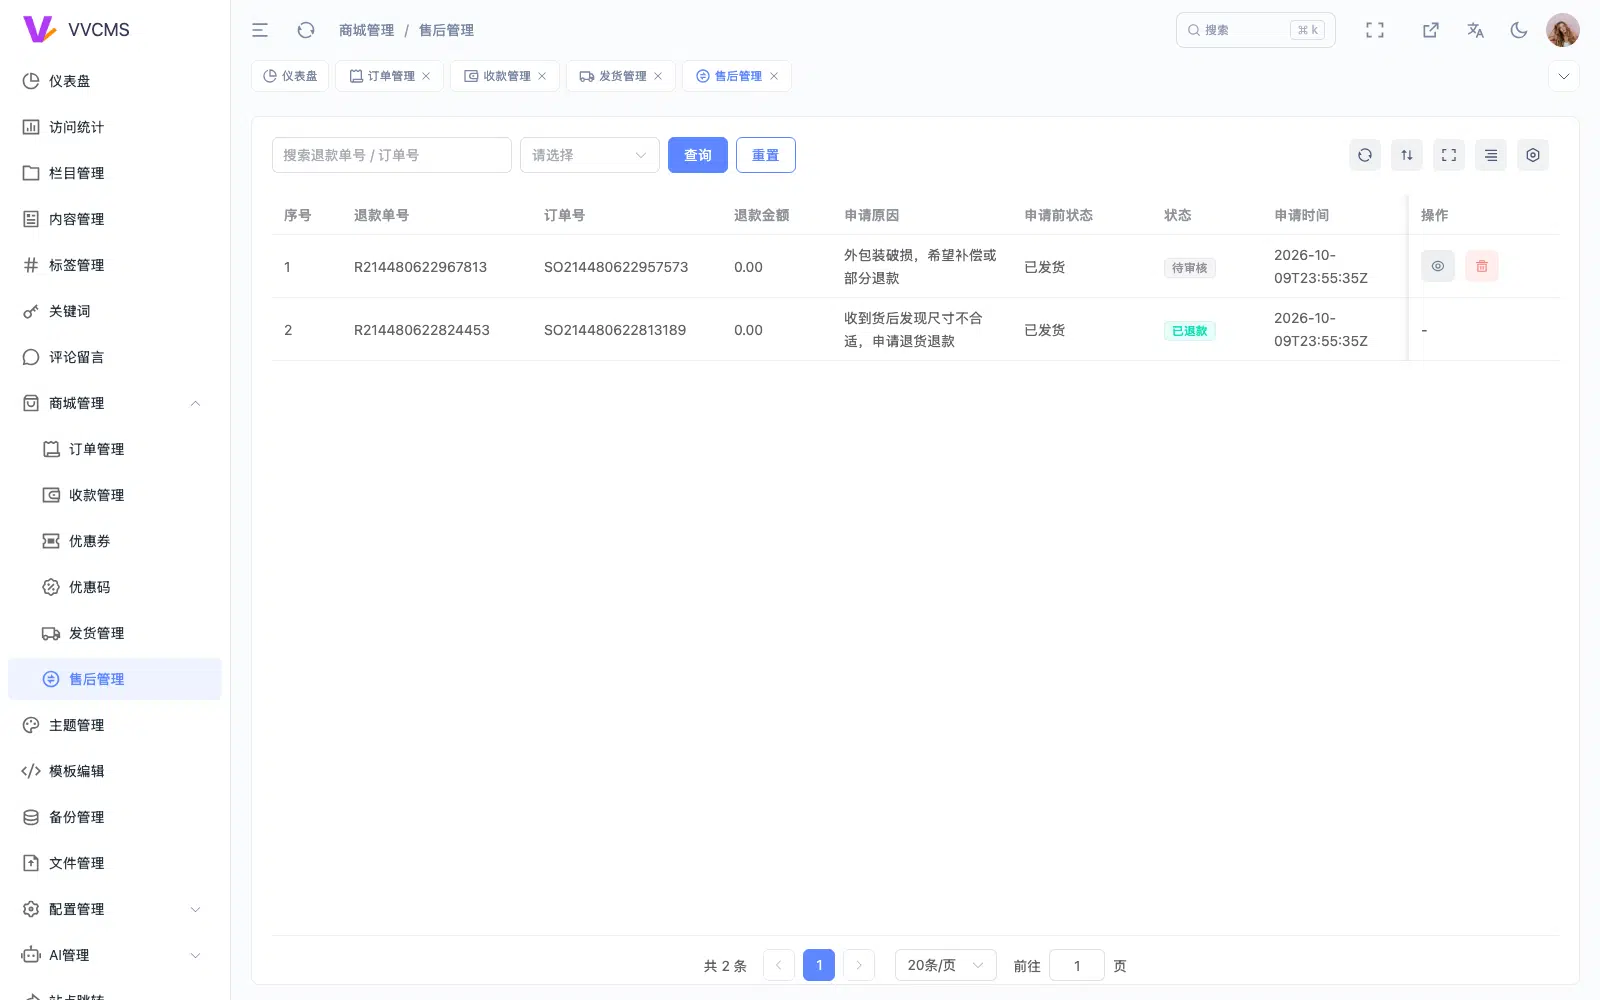This screenshot has width=1600, height=1000.
Task: Collapse the 商城管理 sidebar group
Action: (115, 403)
